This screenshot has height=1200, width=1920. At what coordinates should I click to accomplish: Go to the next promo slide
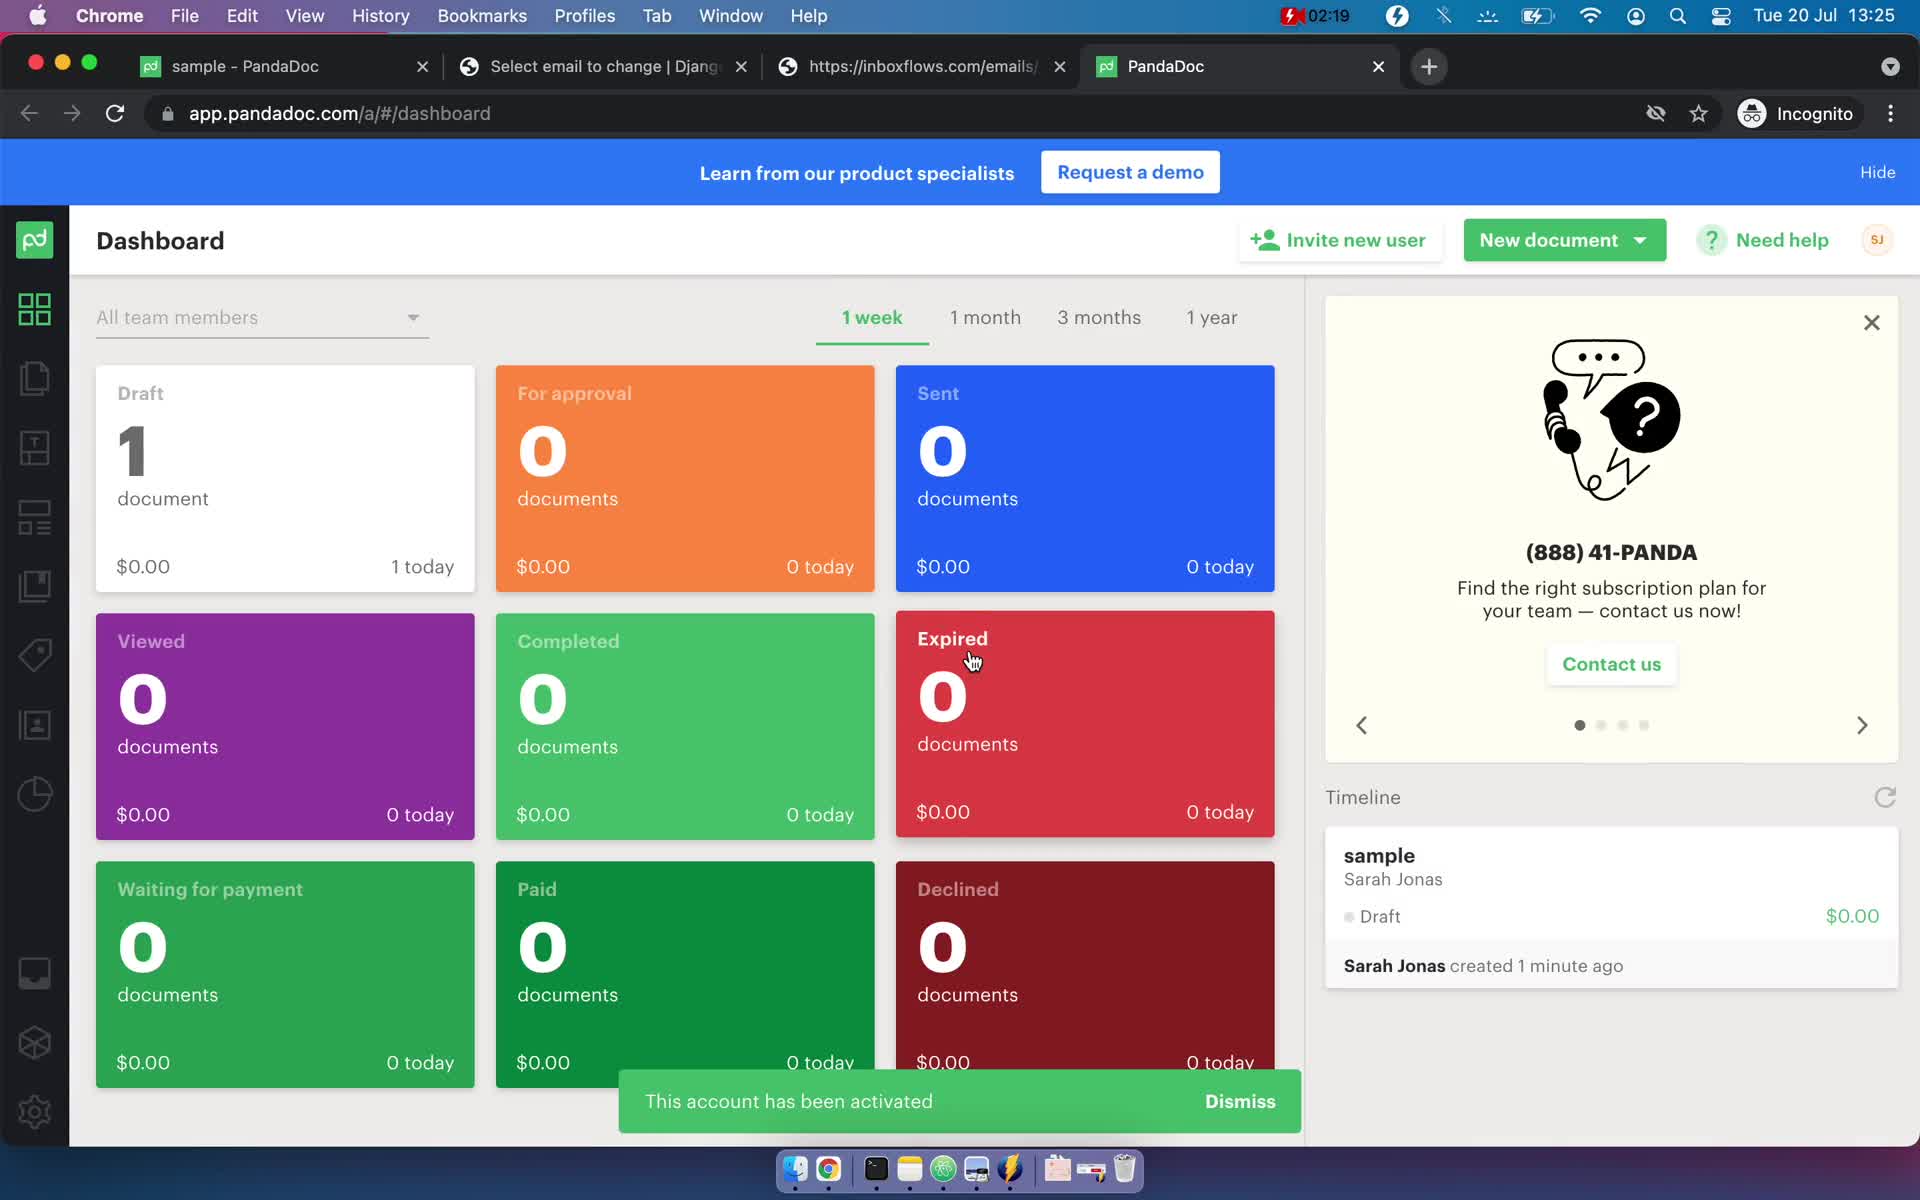point(1861,725)
